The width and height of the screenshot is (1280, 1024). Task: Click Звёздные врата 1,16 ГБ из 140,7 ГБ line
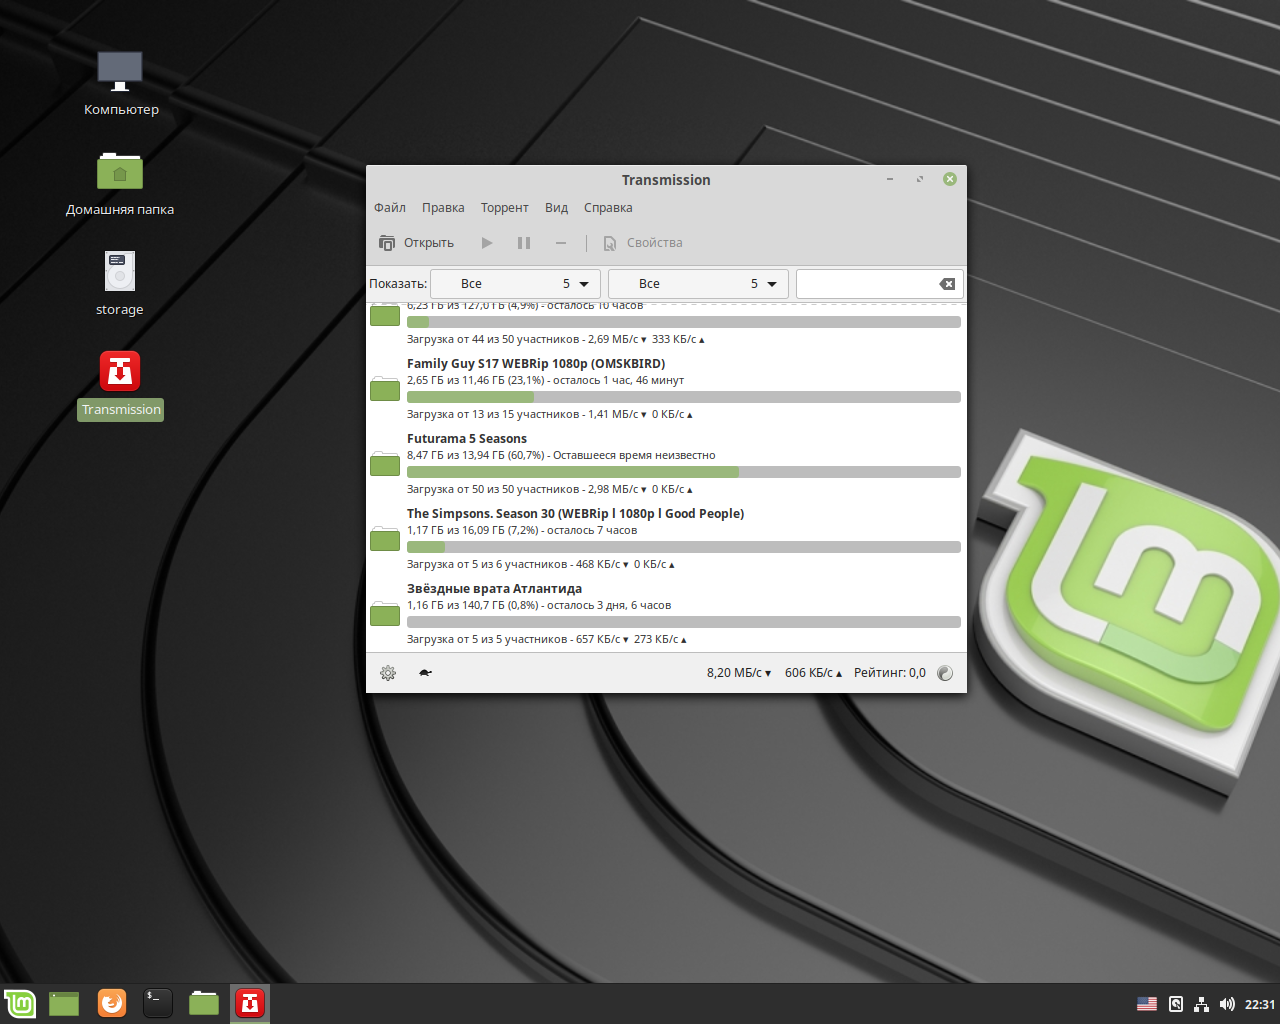coord(539,605)
